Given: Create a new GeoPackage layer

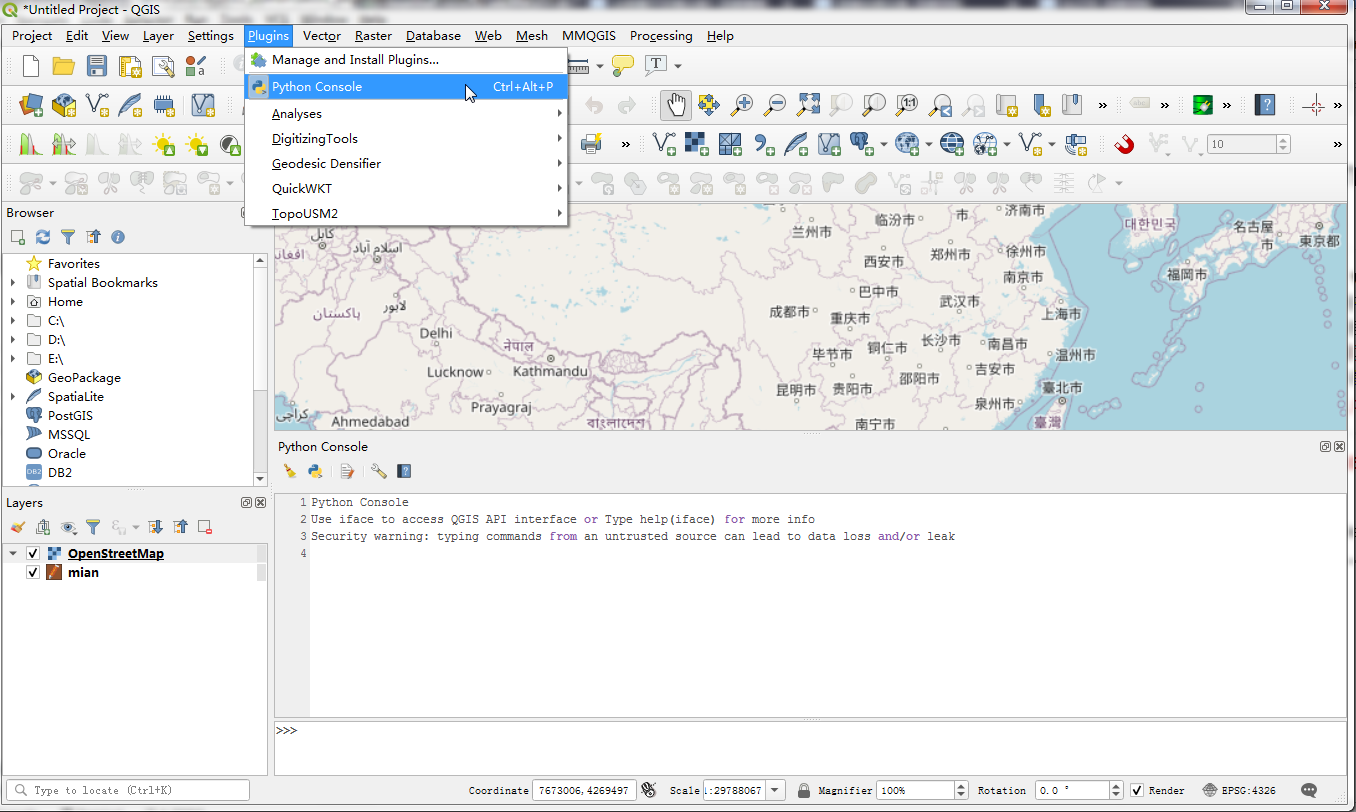Looking at the screenshot, I should click(64, 104).
